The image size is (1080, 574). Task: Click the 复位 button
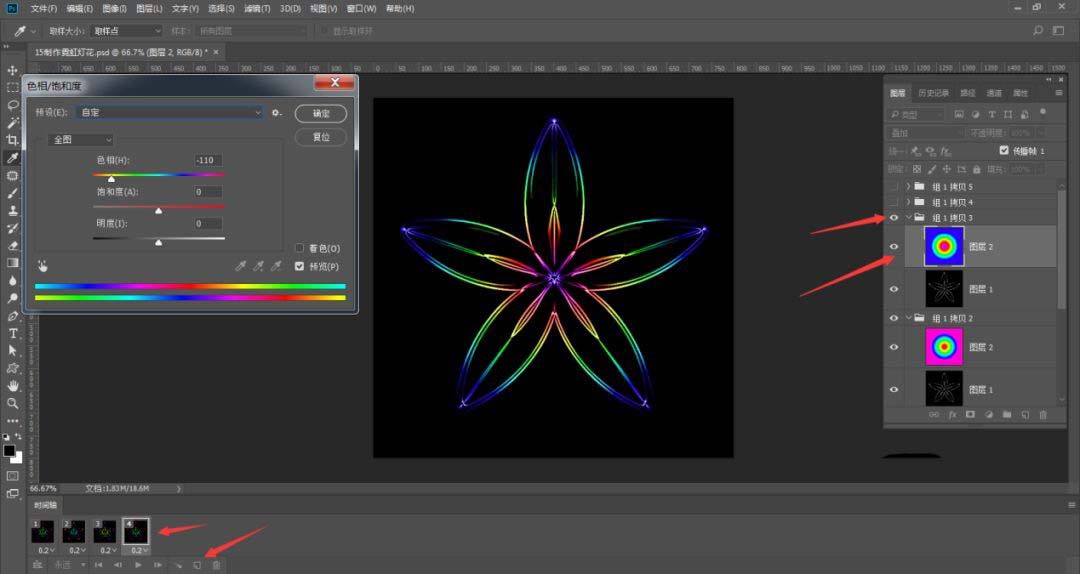[x=321, y=137]
